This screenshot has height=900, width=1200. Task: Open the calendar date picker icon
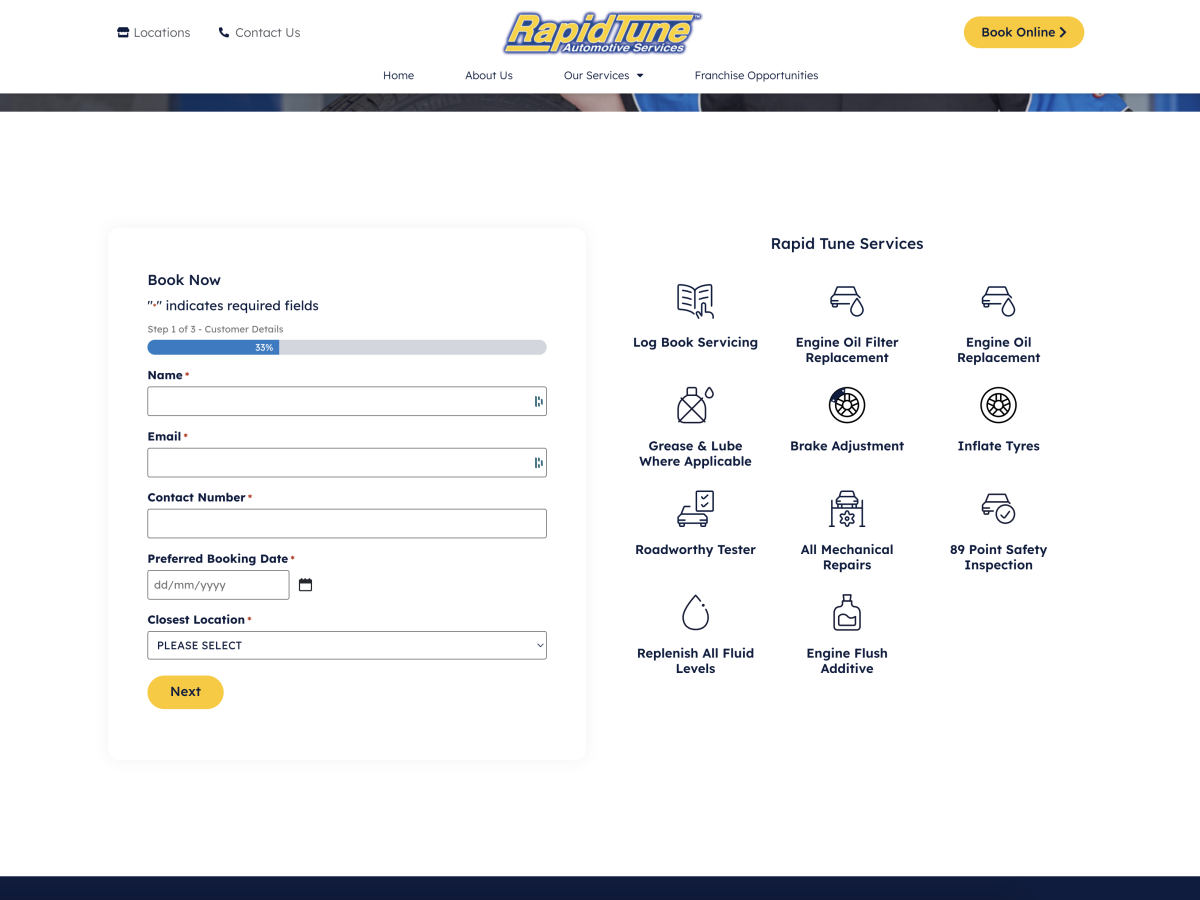(306, 585)
